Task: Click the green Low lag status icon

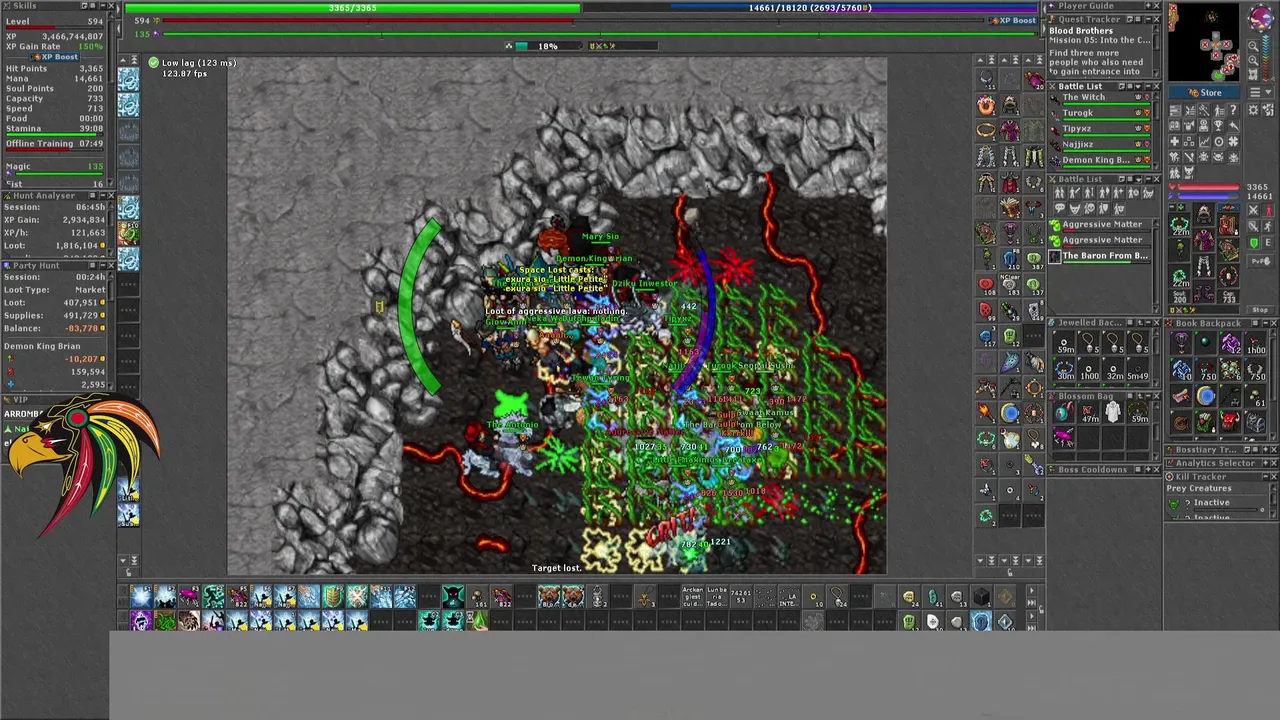Action: [x=153, y=63]
